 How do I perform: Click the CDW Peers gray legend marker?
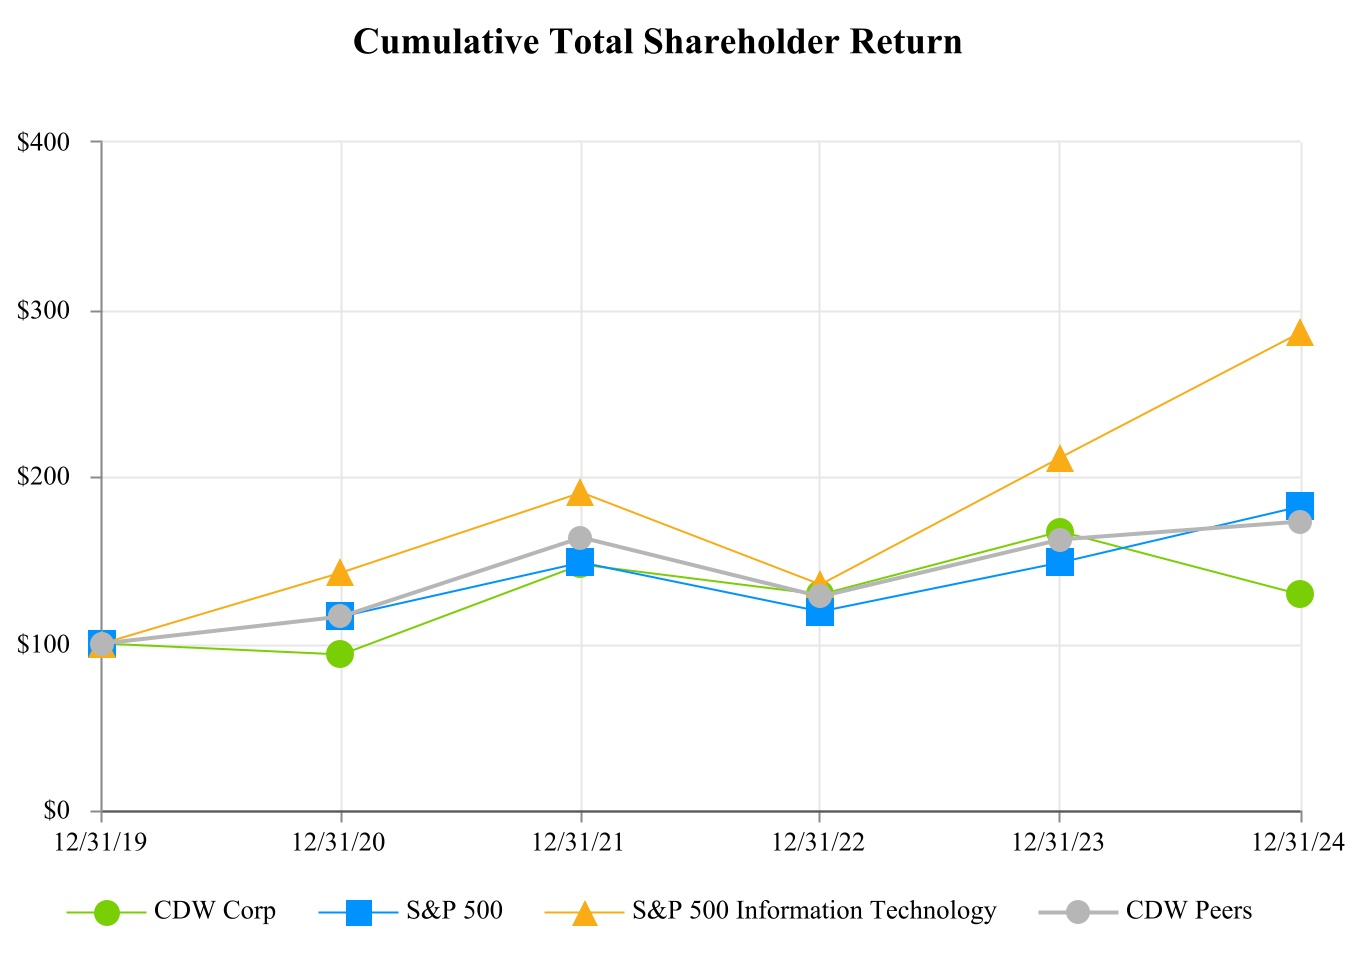tap(1077, 912)
